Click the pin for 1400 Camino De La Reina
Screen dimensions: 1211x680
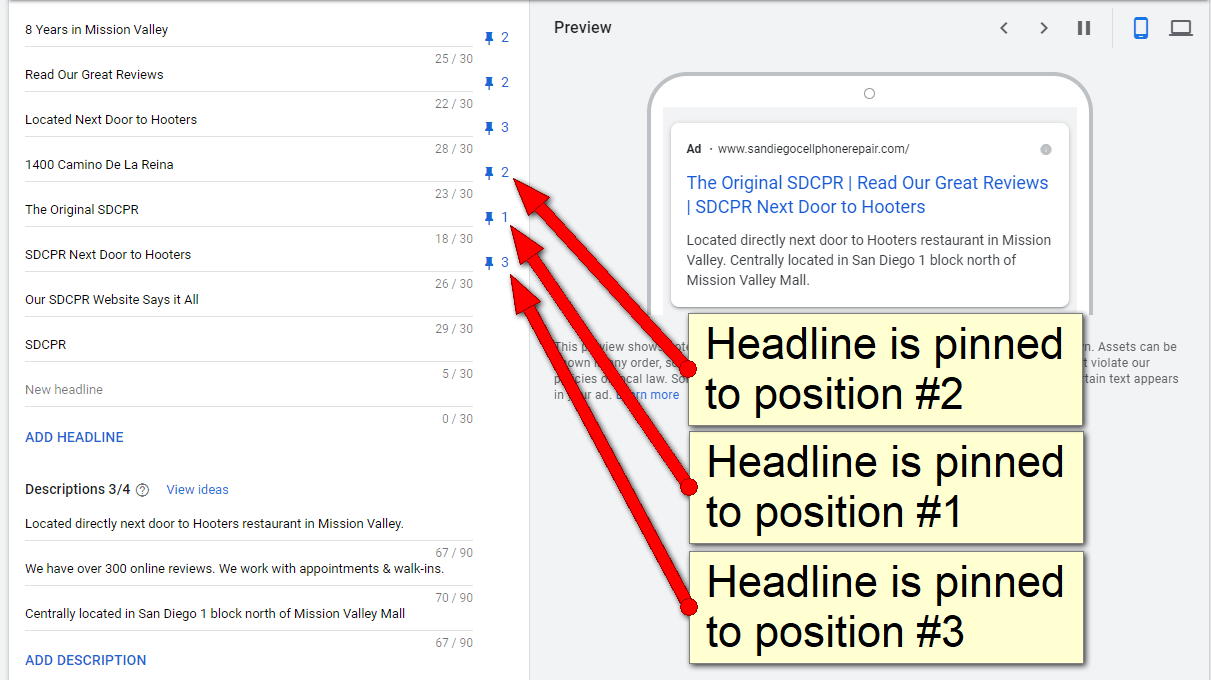pos(496,173)
